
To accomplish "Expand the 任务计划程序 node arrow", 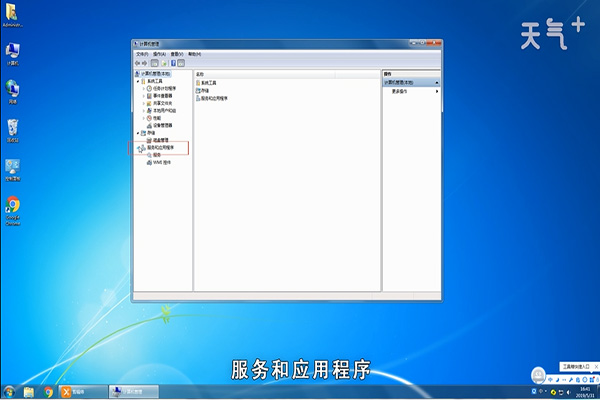I will 144,88.
